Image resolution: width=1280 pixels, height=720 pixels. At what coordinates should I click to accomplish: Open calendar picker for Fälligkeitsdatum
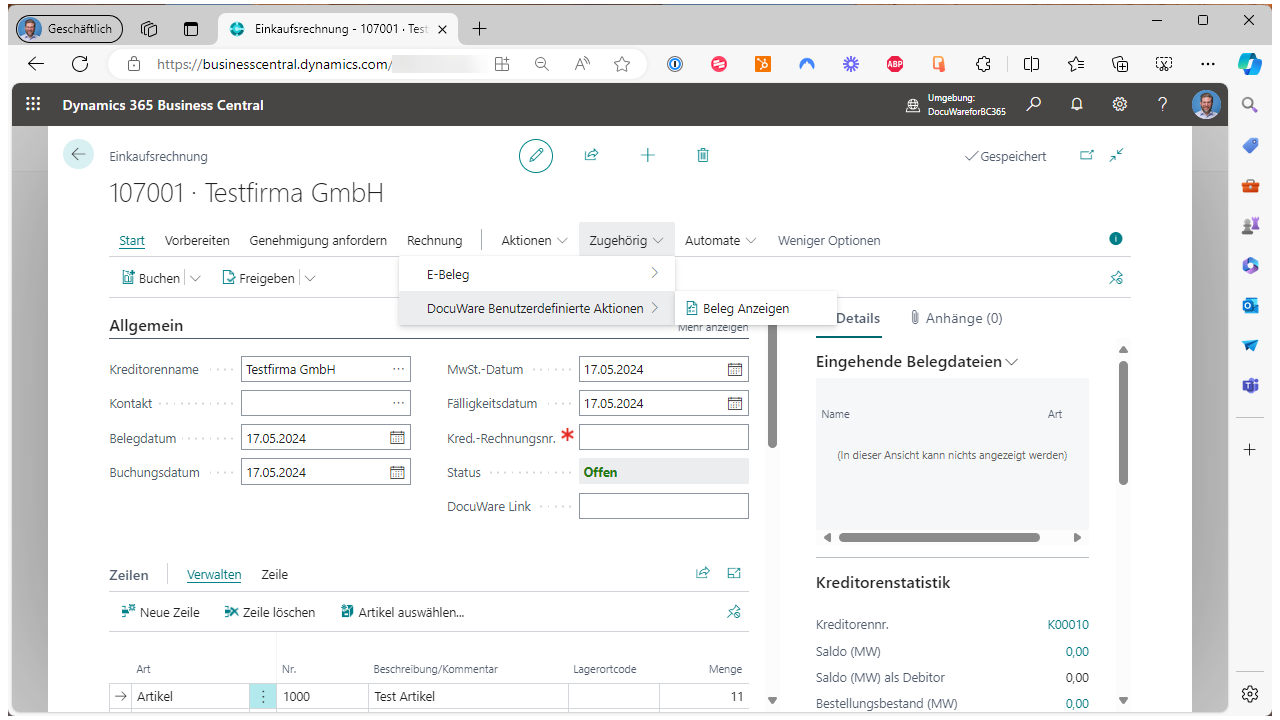(x=735, y=404)
